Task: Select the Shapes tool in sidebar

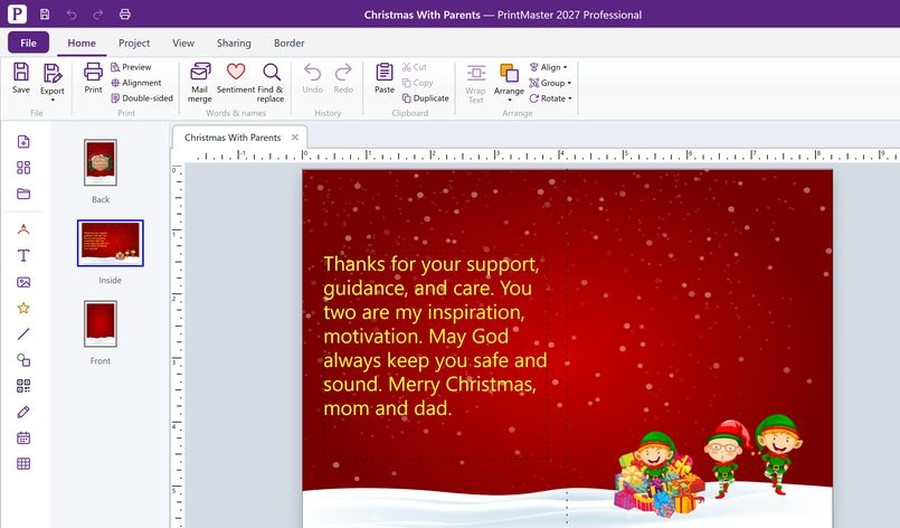Action: [24, 360]
